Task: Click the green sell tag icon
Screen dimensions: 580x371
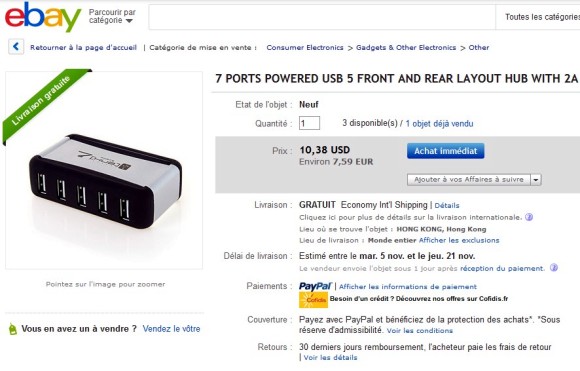Action: pyautogui.click(x=13, y=329)
